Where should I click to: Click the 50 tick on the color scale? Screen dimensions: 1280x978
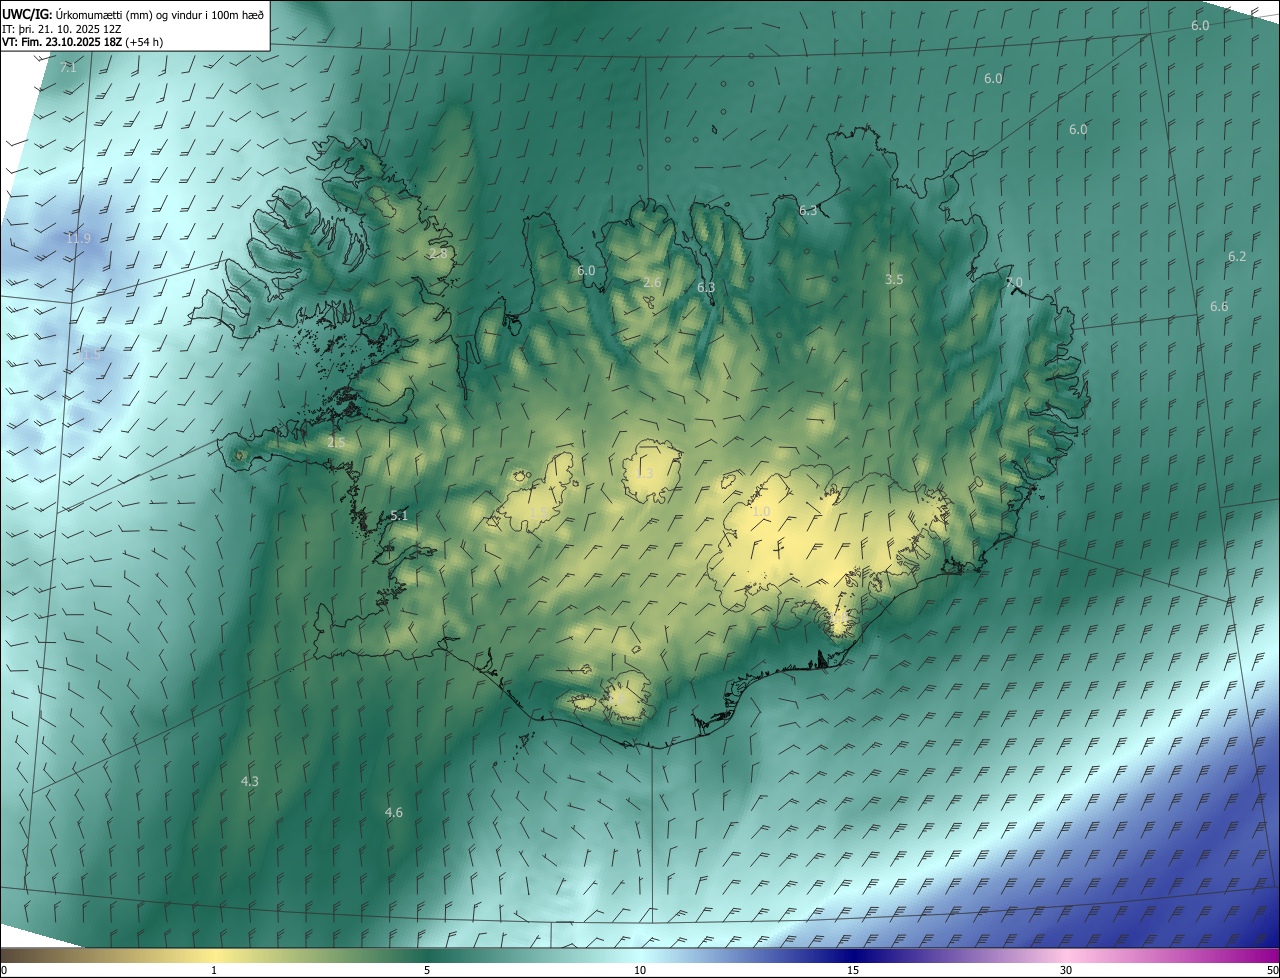[1272, 970]
